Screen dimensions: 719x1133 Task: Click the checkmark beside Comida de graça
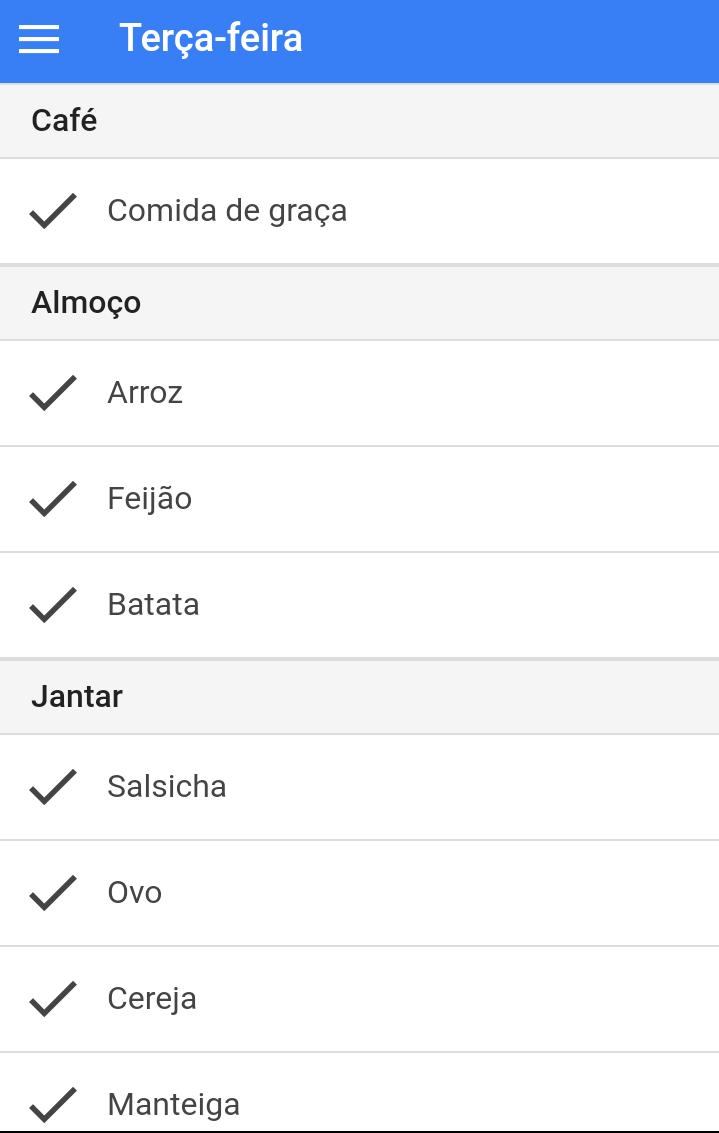pos(53,211)
